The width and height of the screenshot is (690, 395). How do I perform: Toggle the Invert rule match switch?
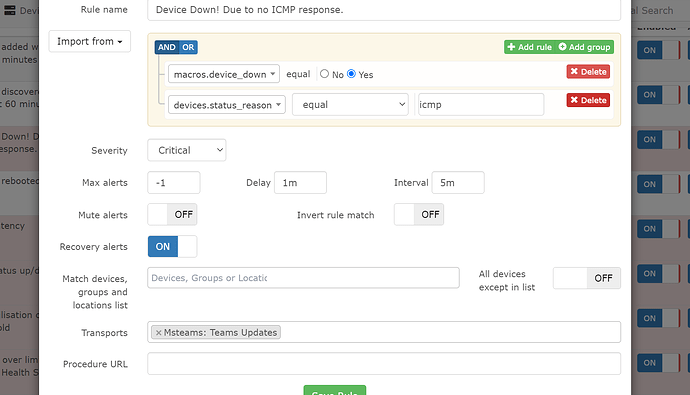pyautogui.click(x=418, y=215)
